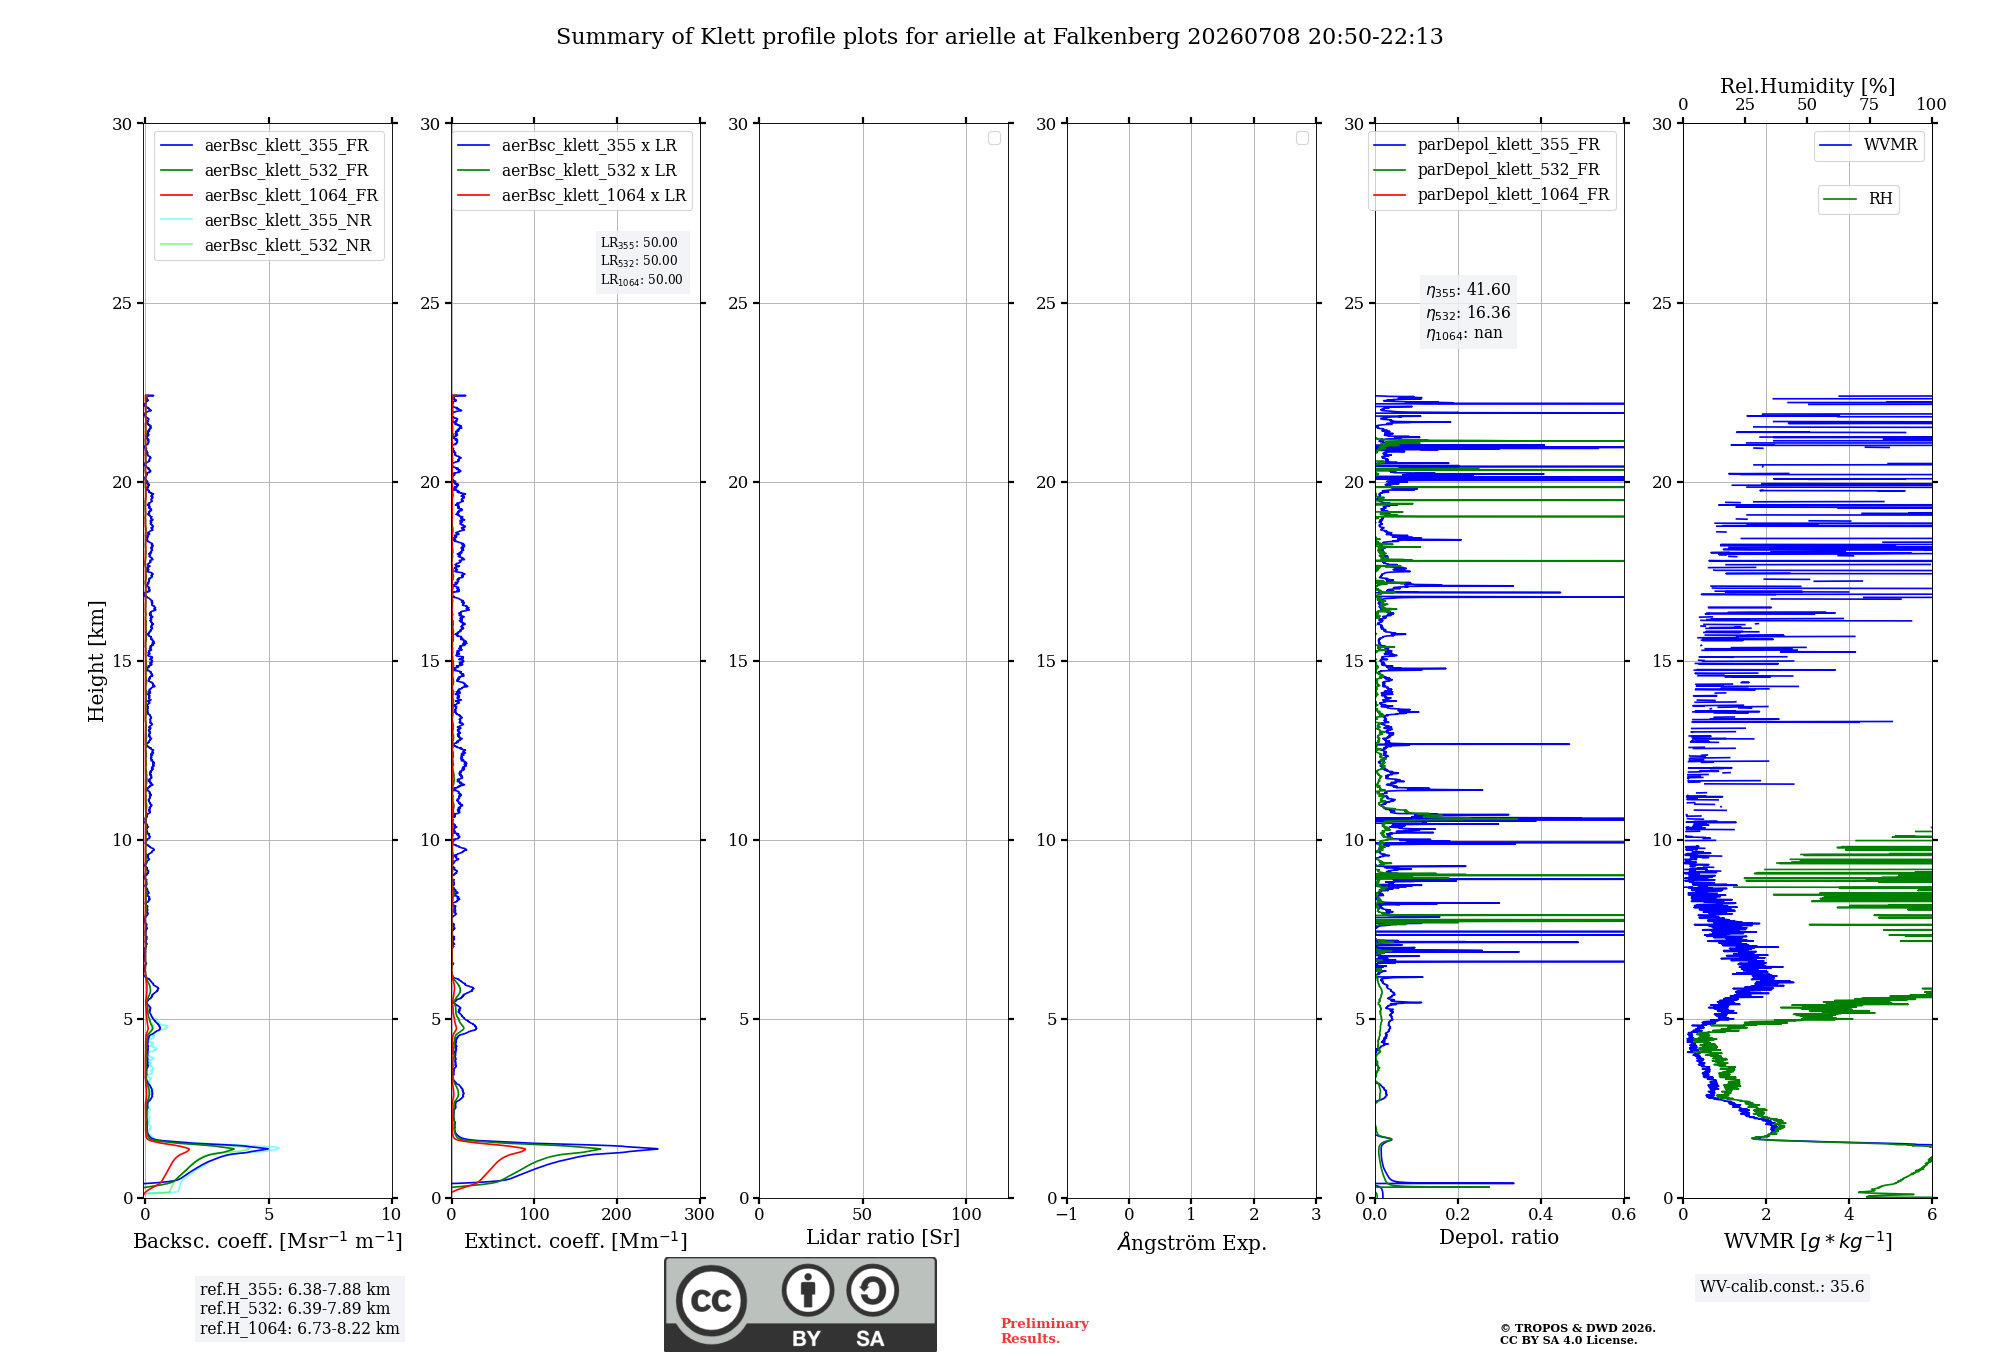Screen dimensions: 2000x1360
Task: Click the BY attribution person icon
Action: tap(808, 1290)
